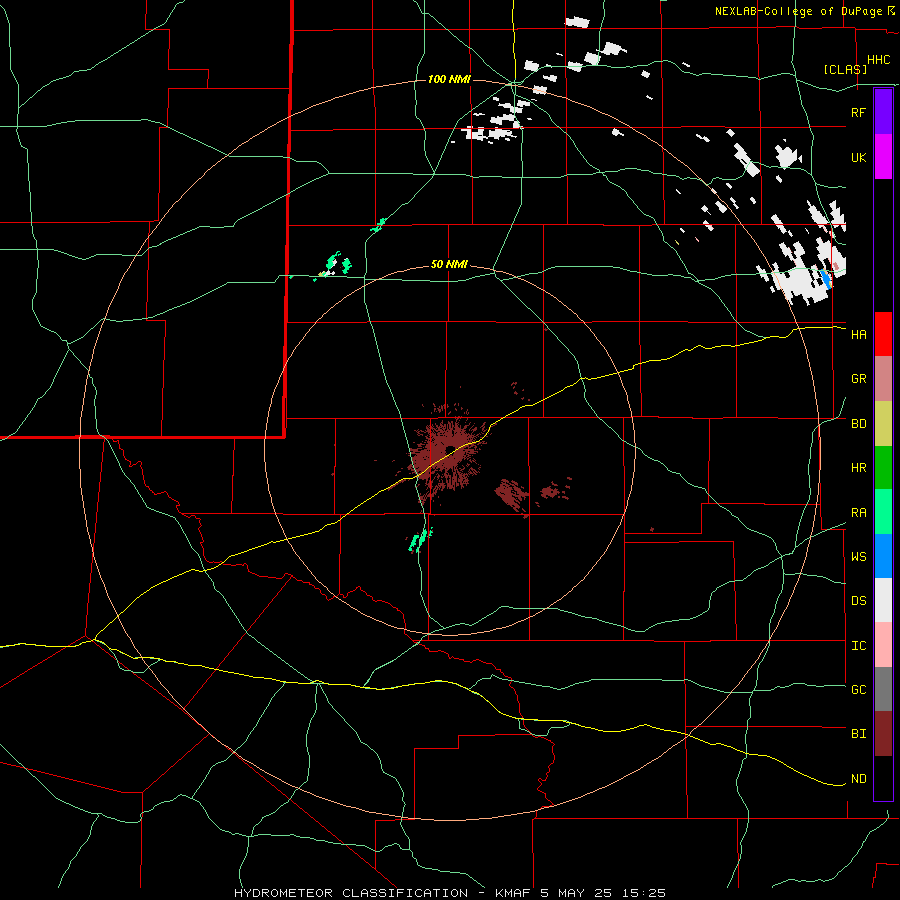Pick the dark green HR legend swatch
This screenshot has width=900, height=900.
[883, 468]
